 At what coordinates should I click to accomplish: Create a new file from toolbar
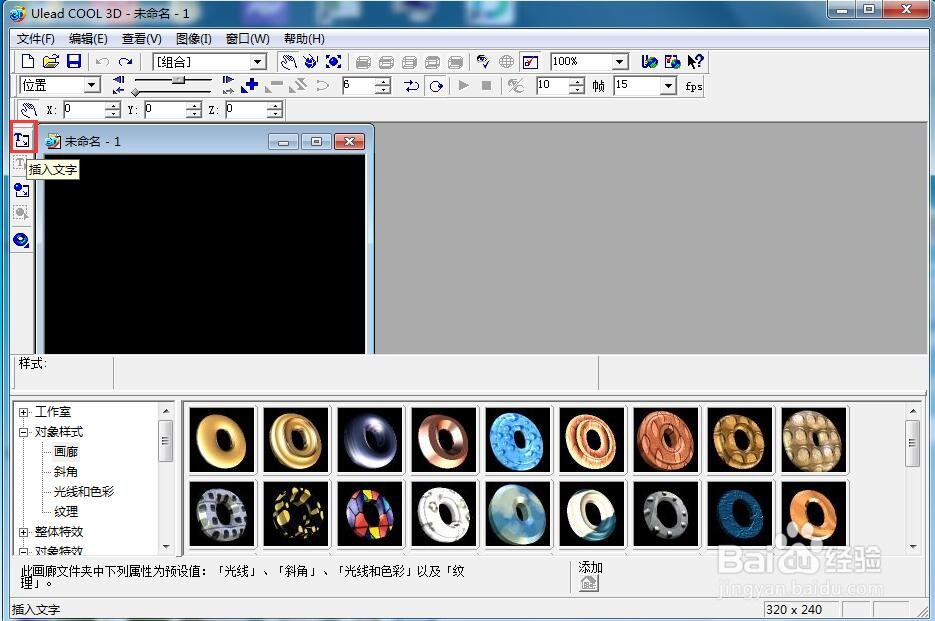[28, 61]
